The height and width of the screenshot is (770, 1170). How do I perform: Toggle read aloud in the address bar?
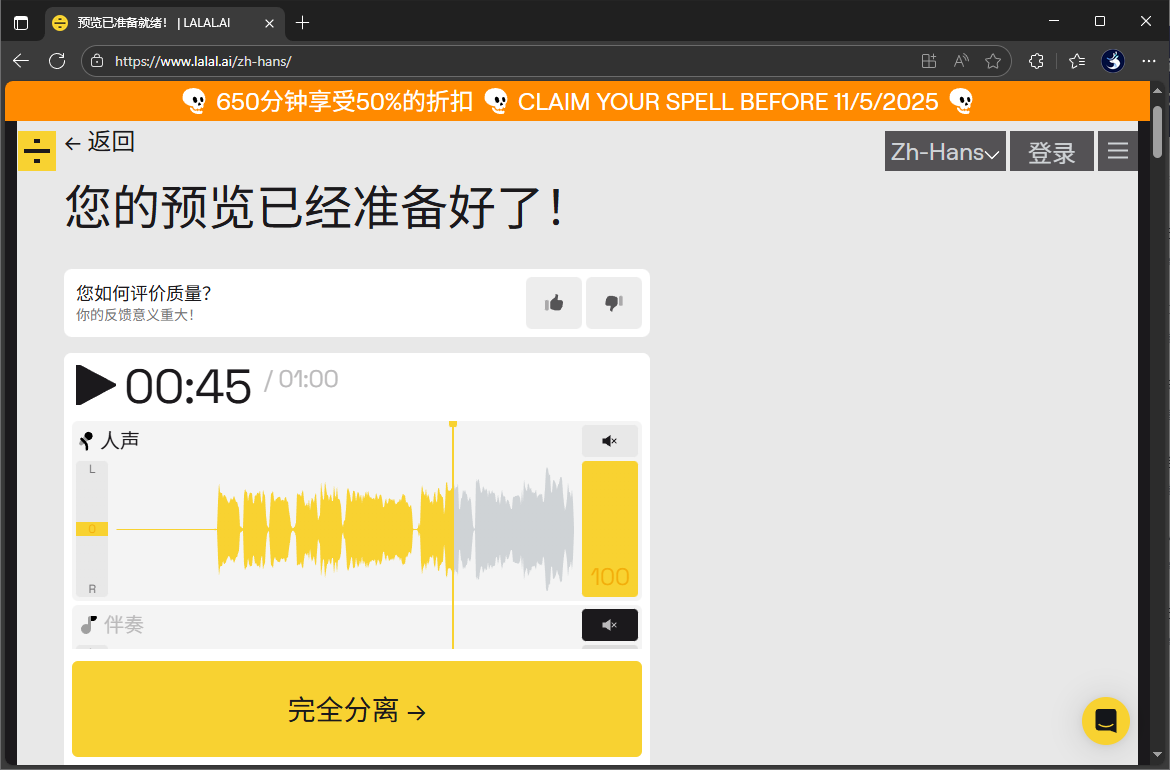click(x=960, y=61)
